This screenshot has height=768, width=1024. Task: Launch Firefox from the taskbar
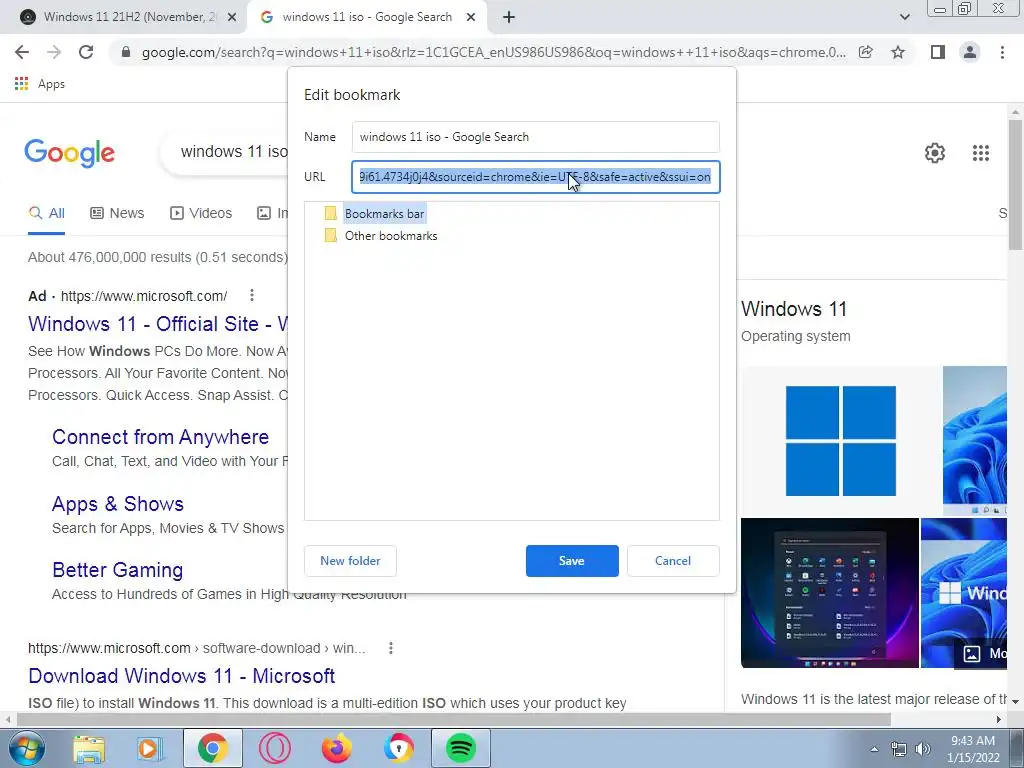click(x=336, y=748)
